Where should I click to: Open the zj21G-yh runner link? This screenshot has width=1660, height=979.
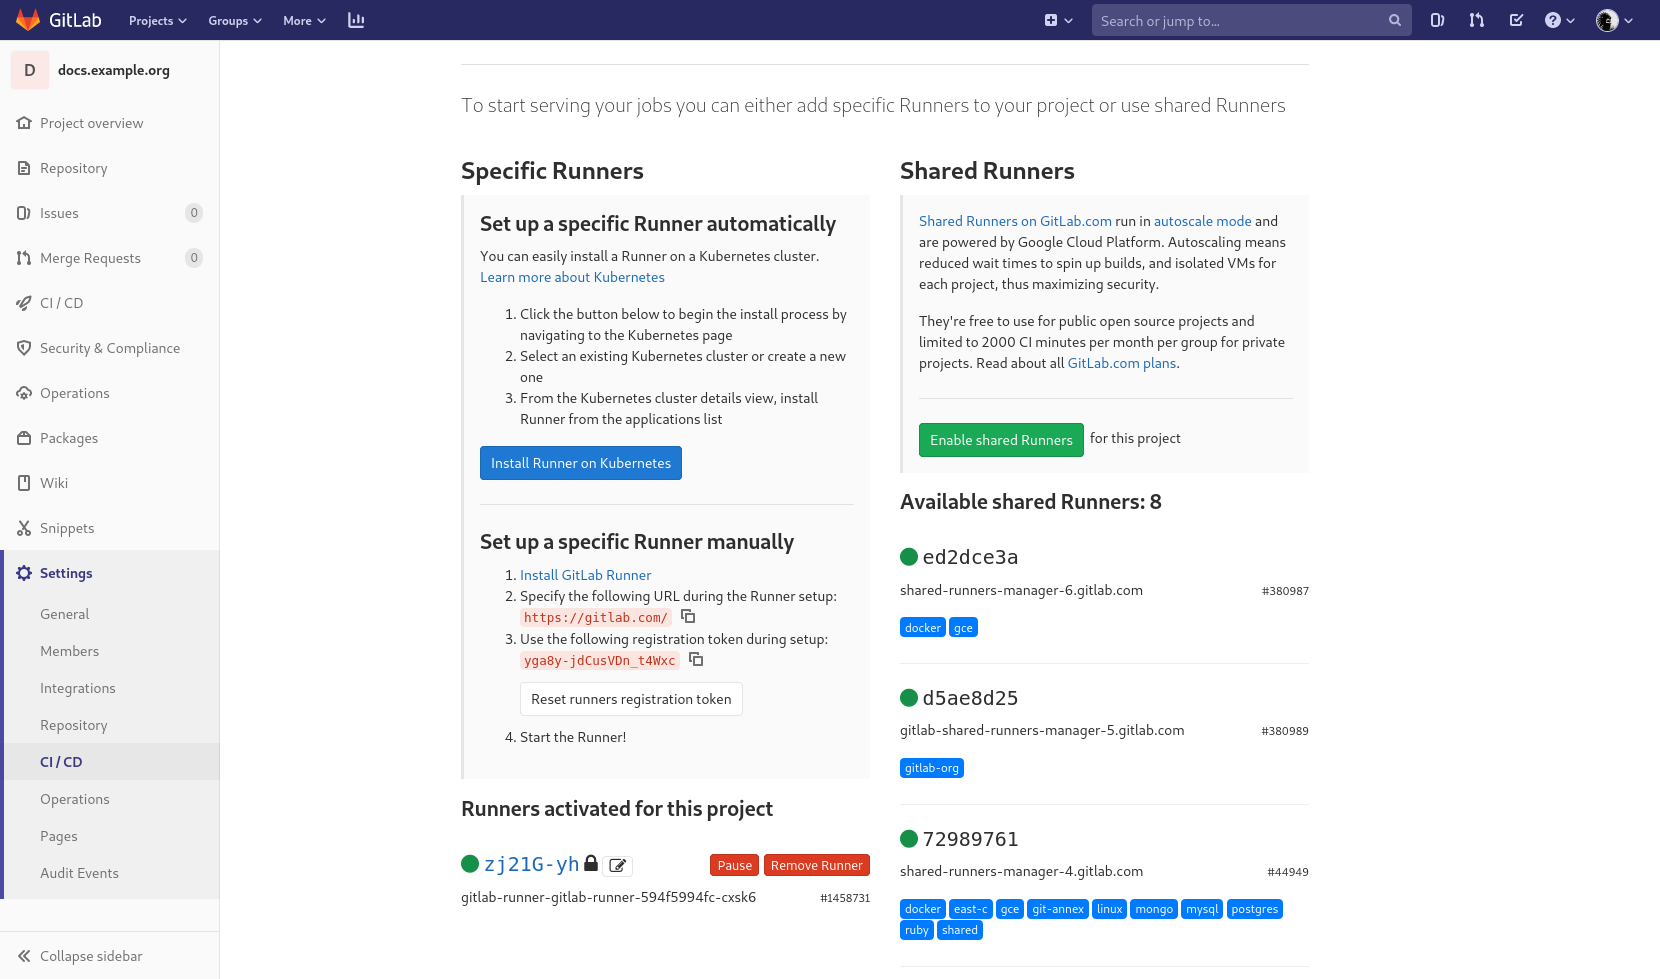pos(532,864)
